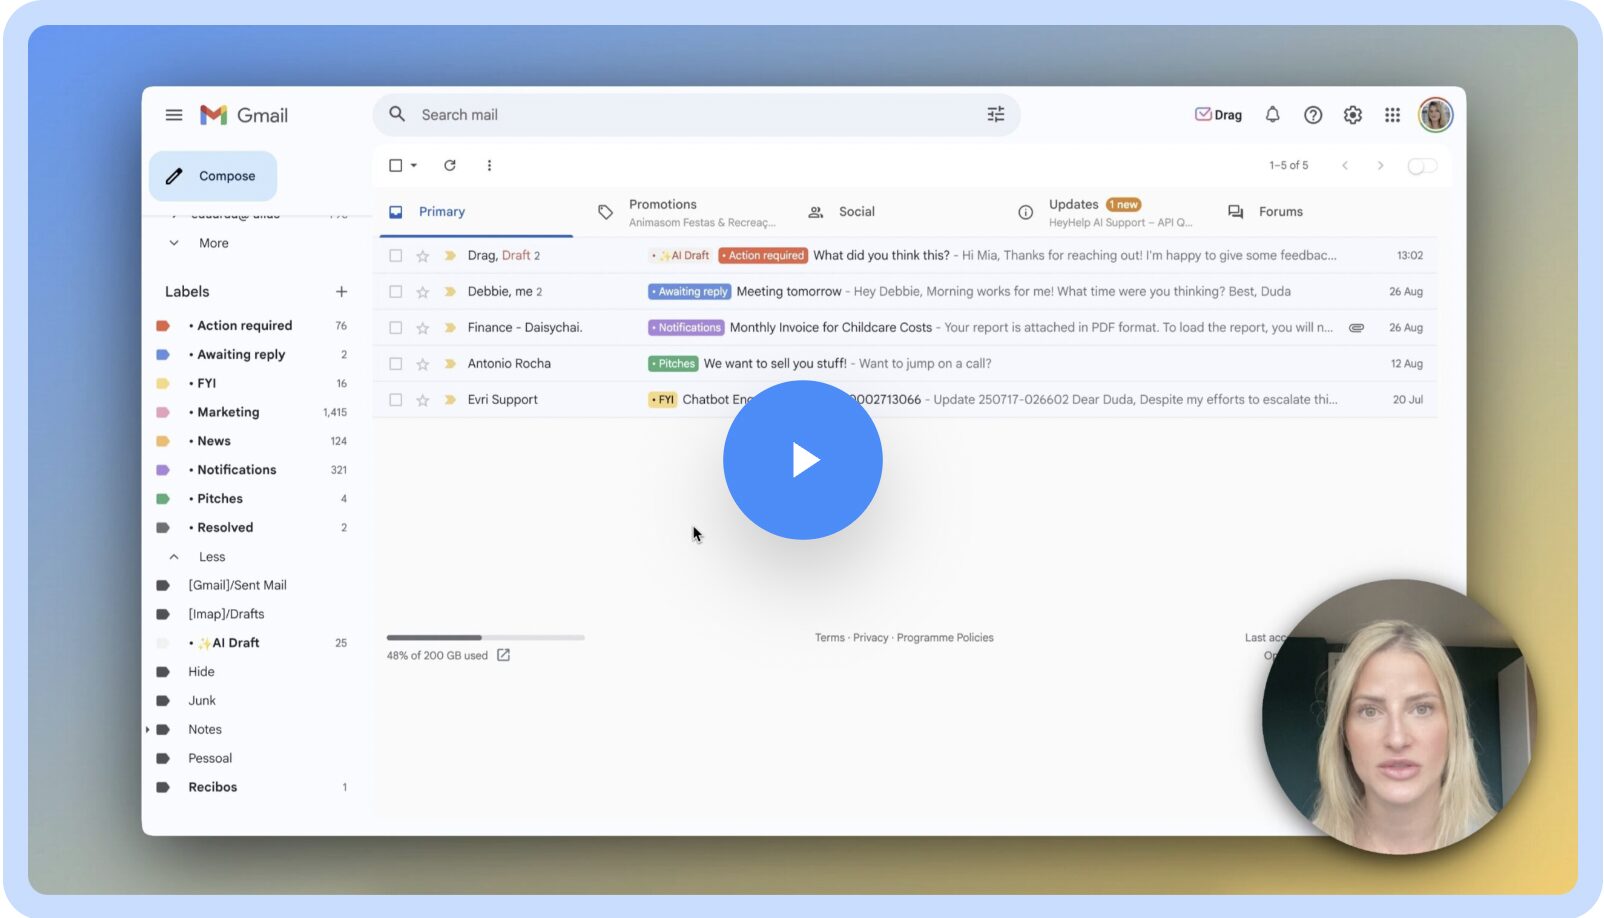
Task: Start a new email with Compose
Action: 212,175
